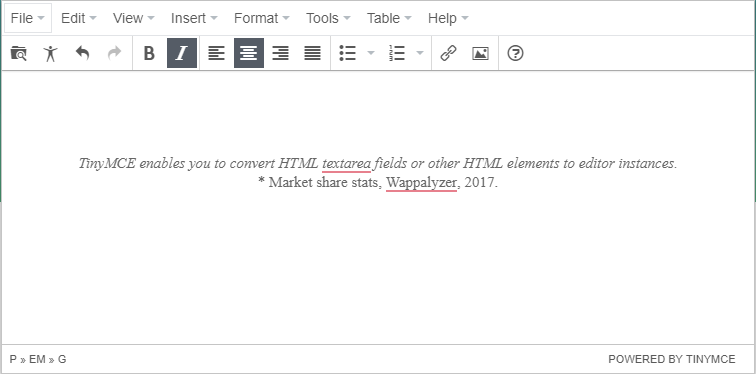Screen dimensions: 756x374
Task: Undo the last edit
Action: pyautogui.click(x=82, y=53)
